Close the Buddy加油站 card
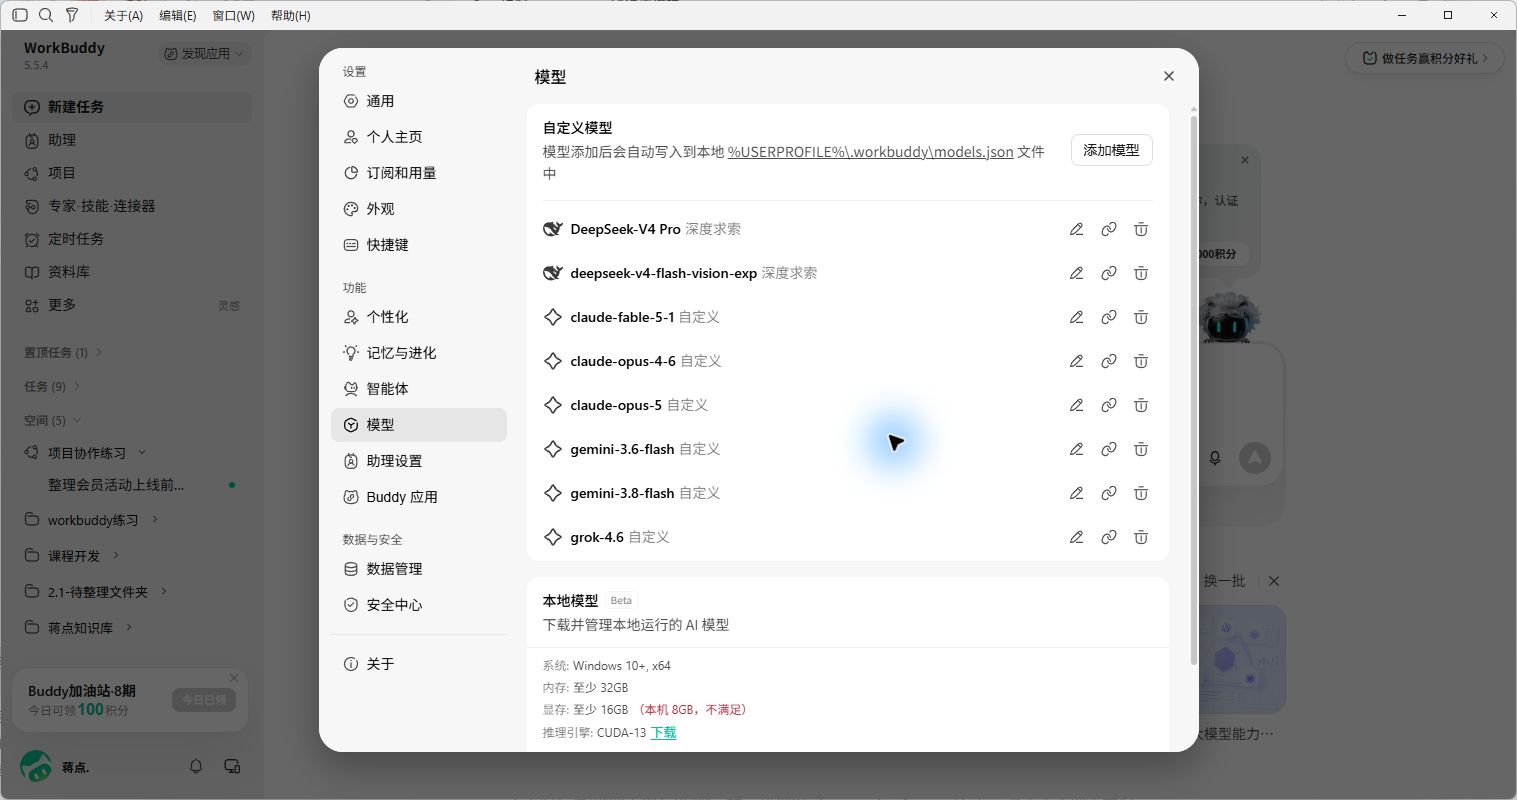This screenshot has width=1517, height=800. [x=234, y=678]
